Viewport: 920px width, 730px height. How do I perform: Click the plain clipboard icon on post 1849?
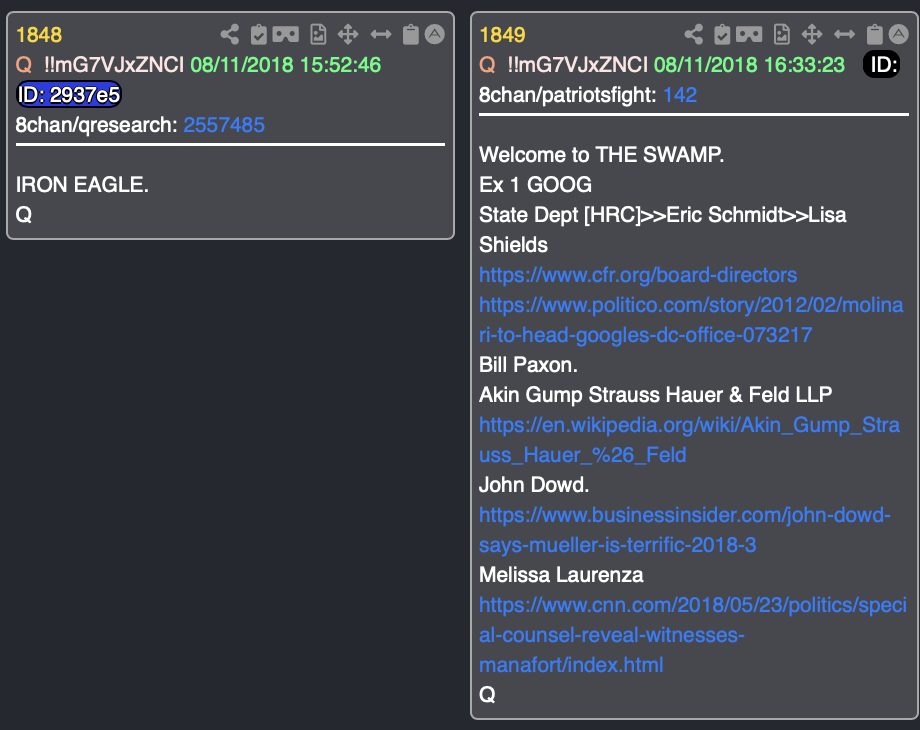[875, 35]
